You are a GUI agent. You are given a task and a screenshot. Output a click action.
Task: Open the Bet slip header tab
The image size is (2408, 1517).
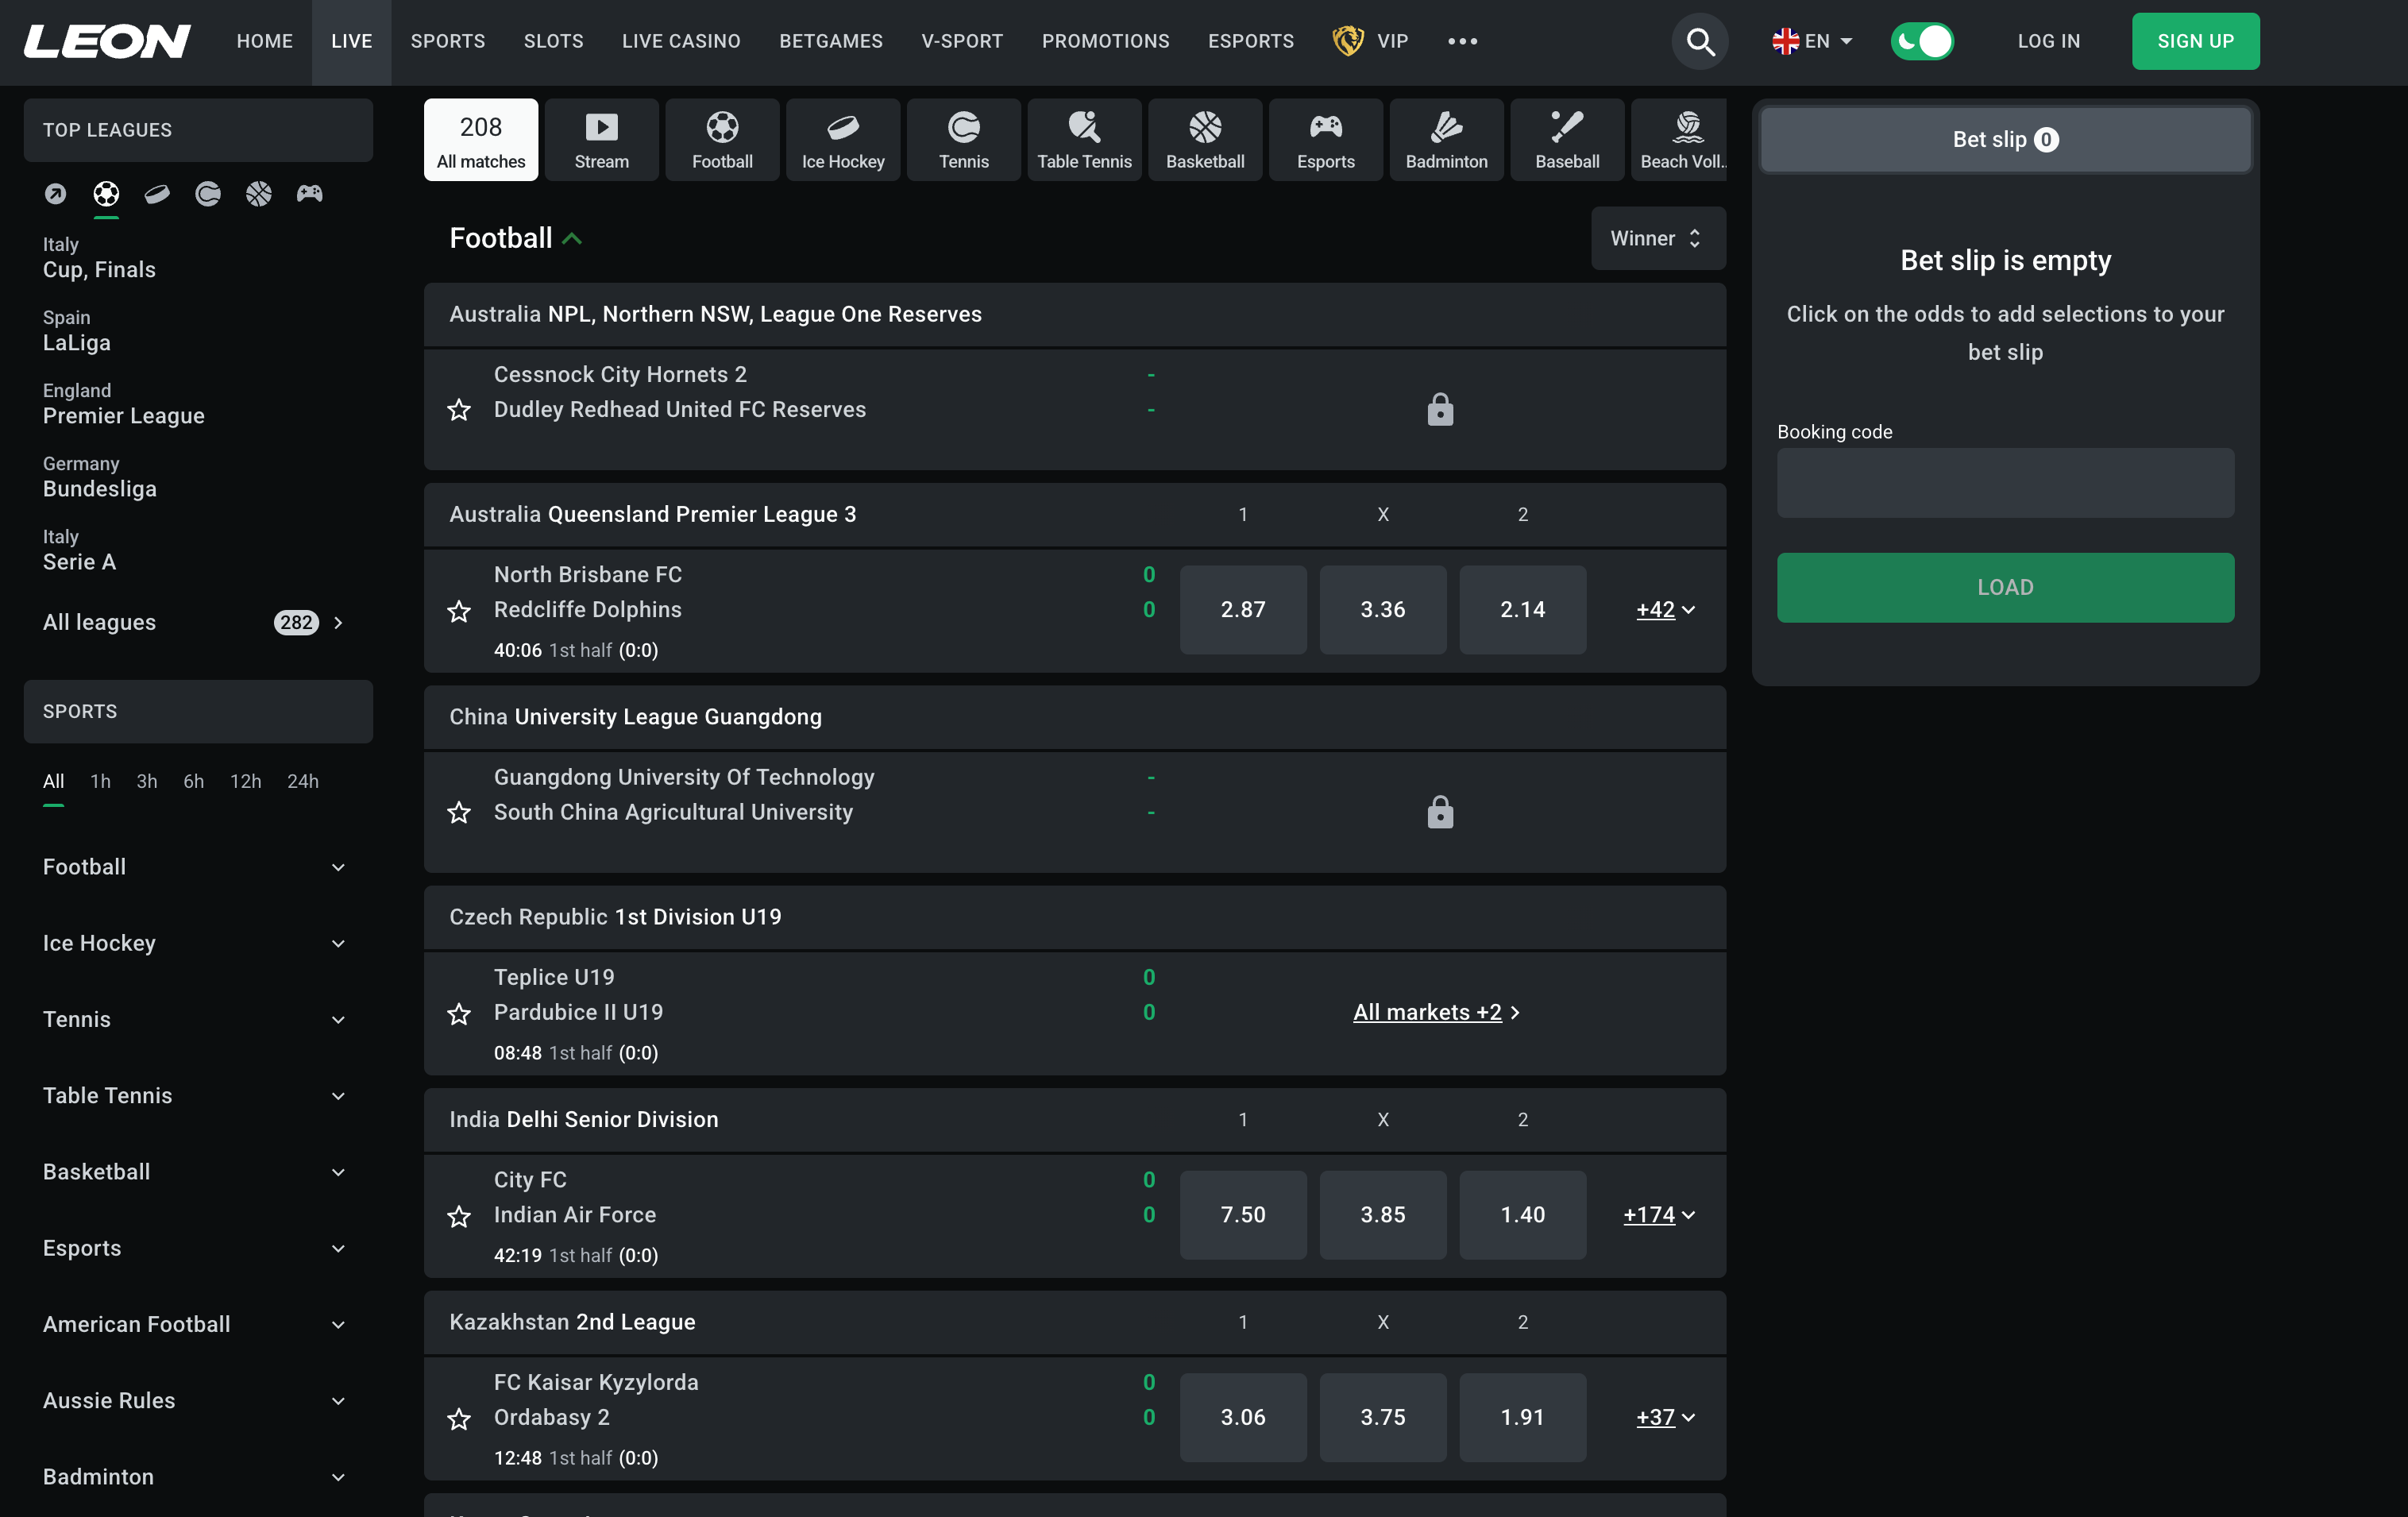coord(2005,139)
